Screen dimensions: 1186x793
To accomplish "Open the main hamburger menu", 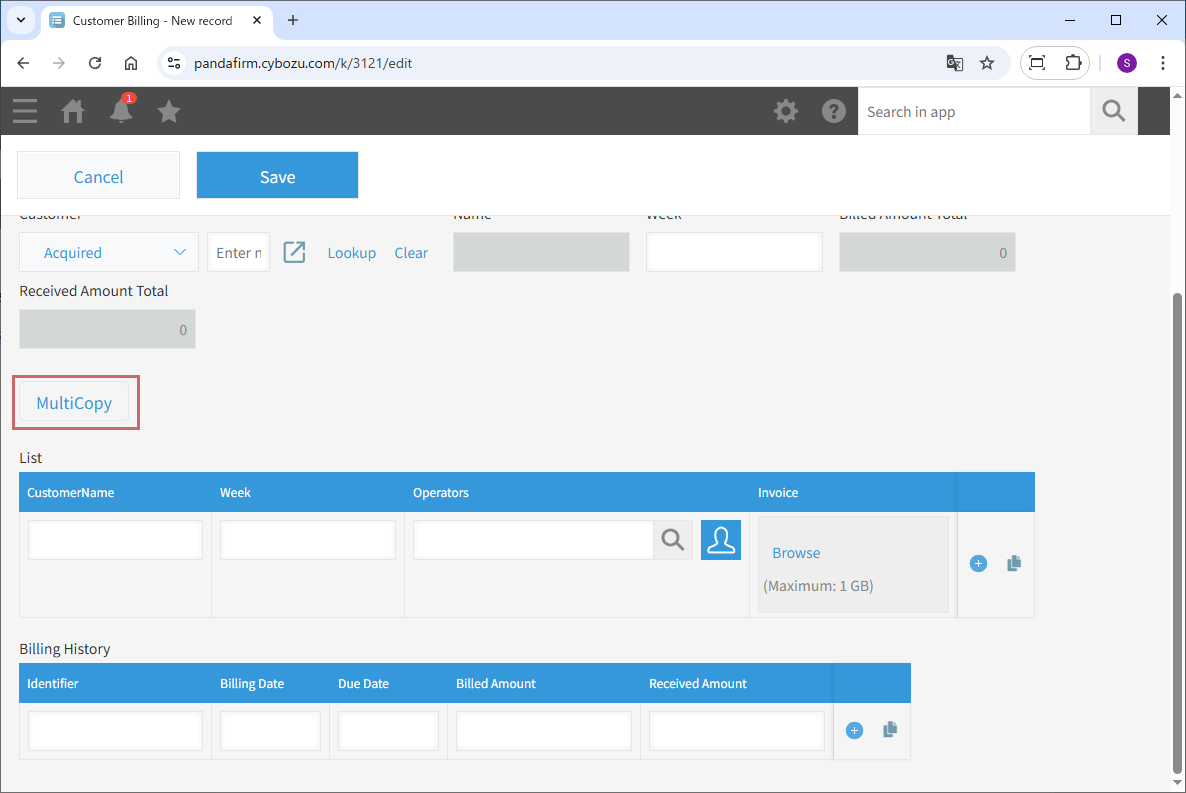I will pyautogui.click(x=25, y=111).
